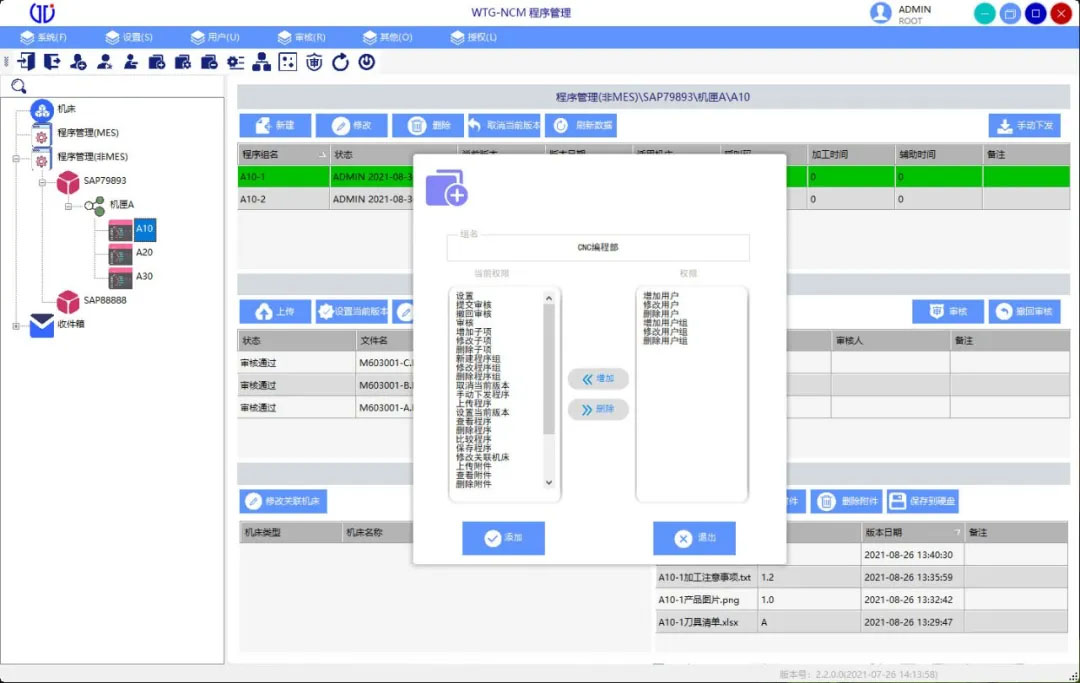
Task: Click the dialog's 增加 arrow button
Action: pos(598,379)
